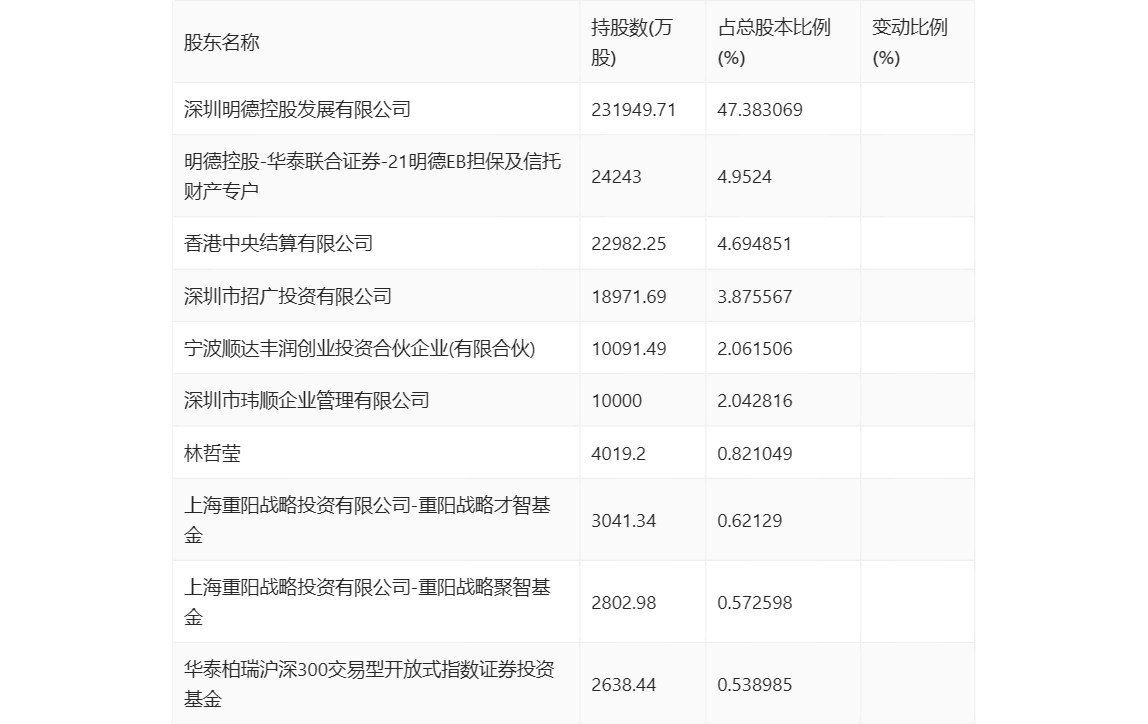This screenshot has height=724, width=1148.
Task: Select the percentage 0.821049
Action: pyautogui.click(x=755, y=453)
